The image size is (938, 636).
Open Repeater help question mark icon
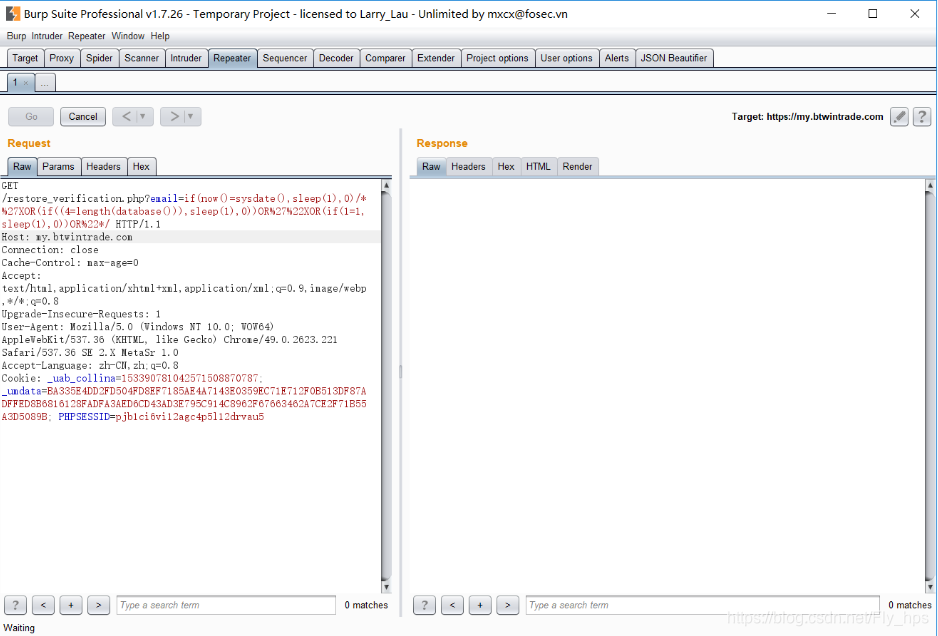coord(922,117)
